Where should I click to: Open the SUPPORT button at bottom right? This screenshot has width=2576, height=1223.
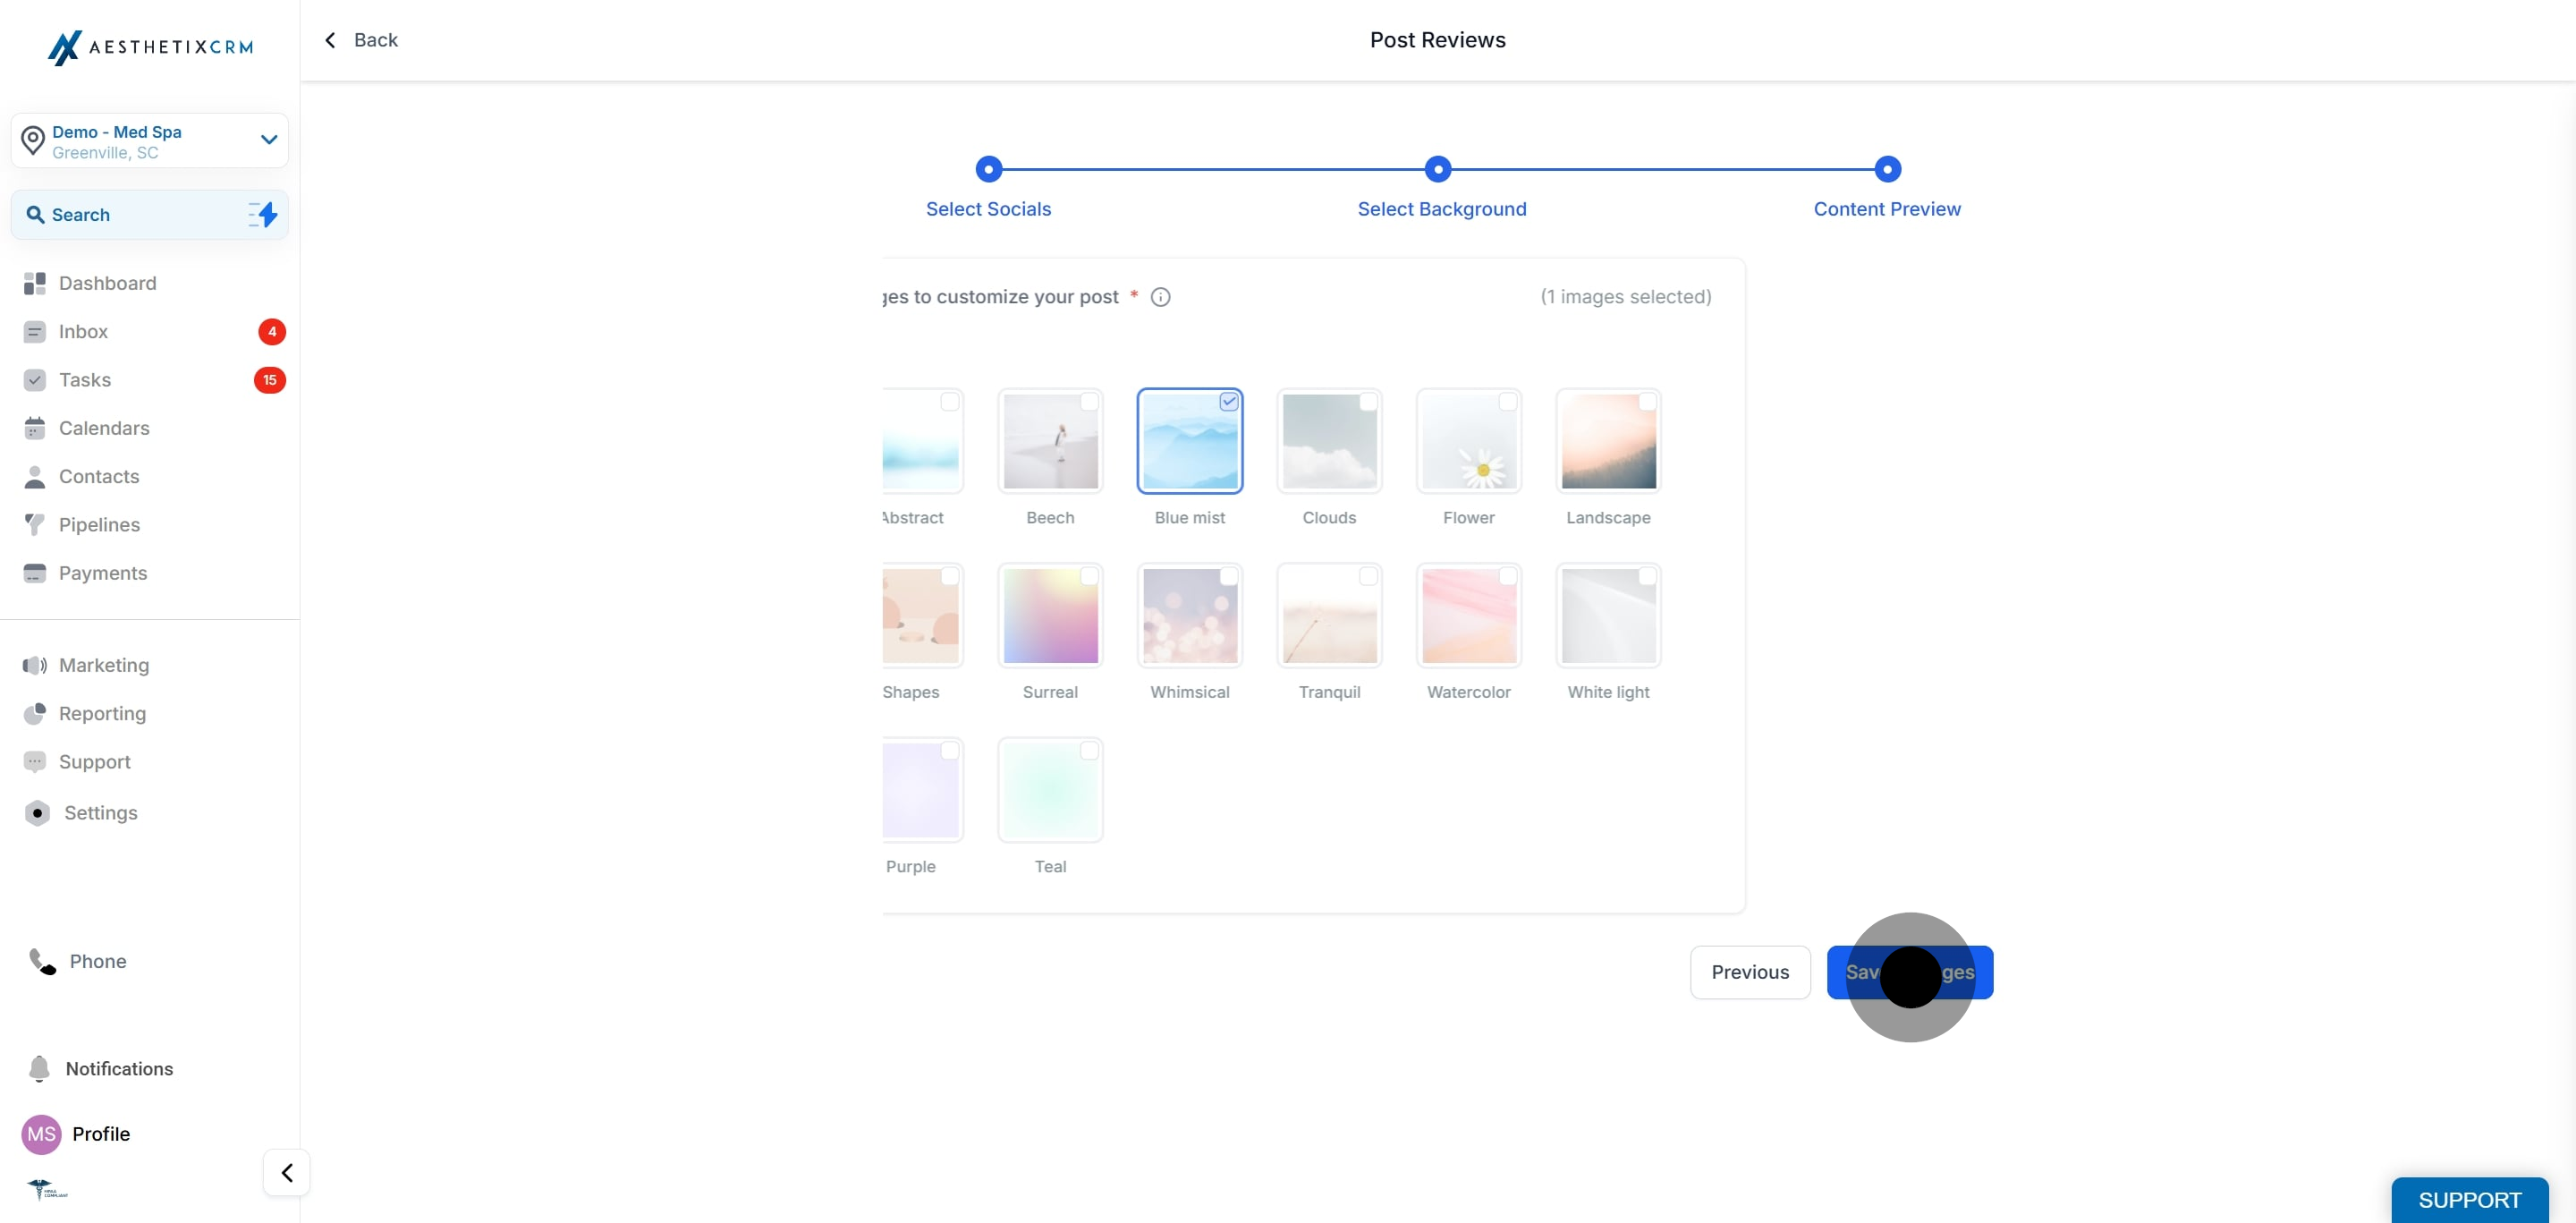(x=2469, y=1200)
